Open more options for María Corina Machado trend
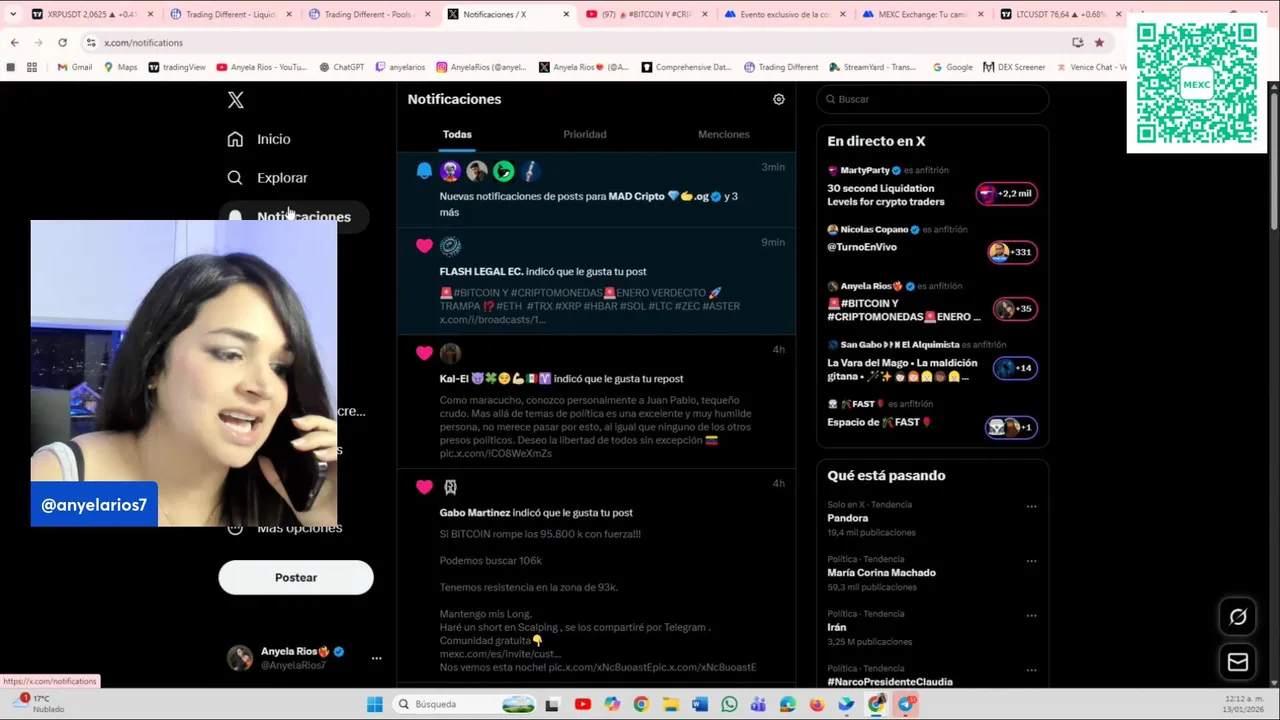This screenshot has width=1280, height=720. click(1031, 561)
